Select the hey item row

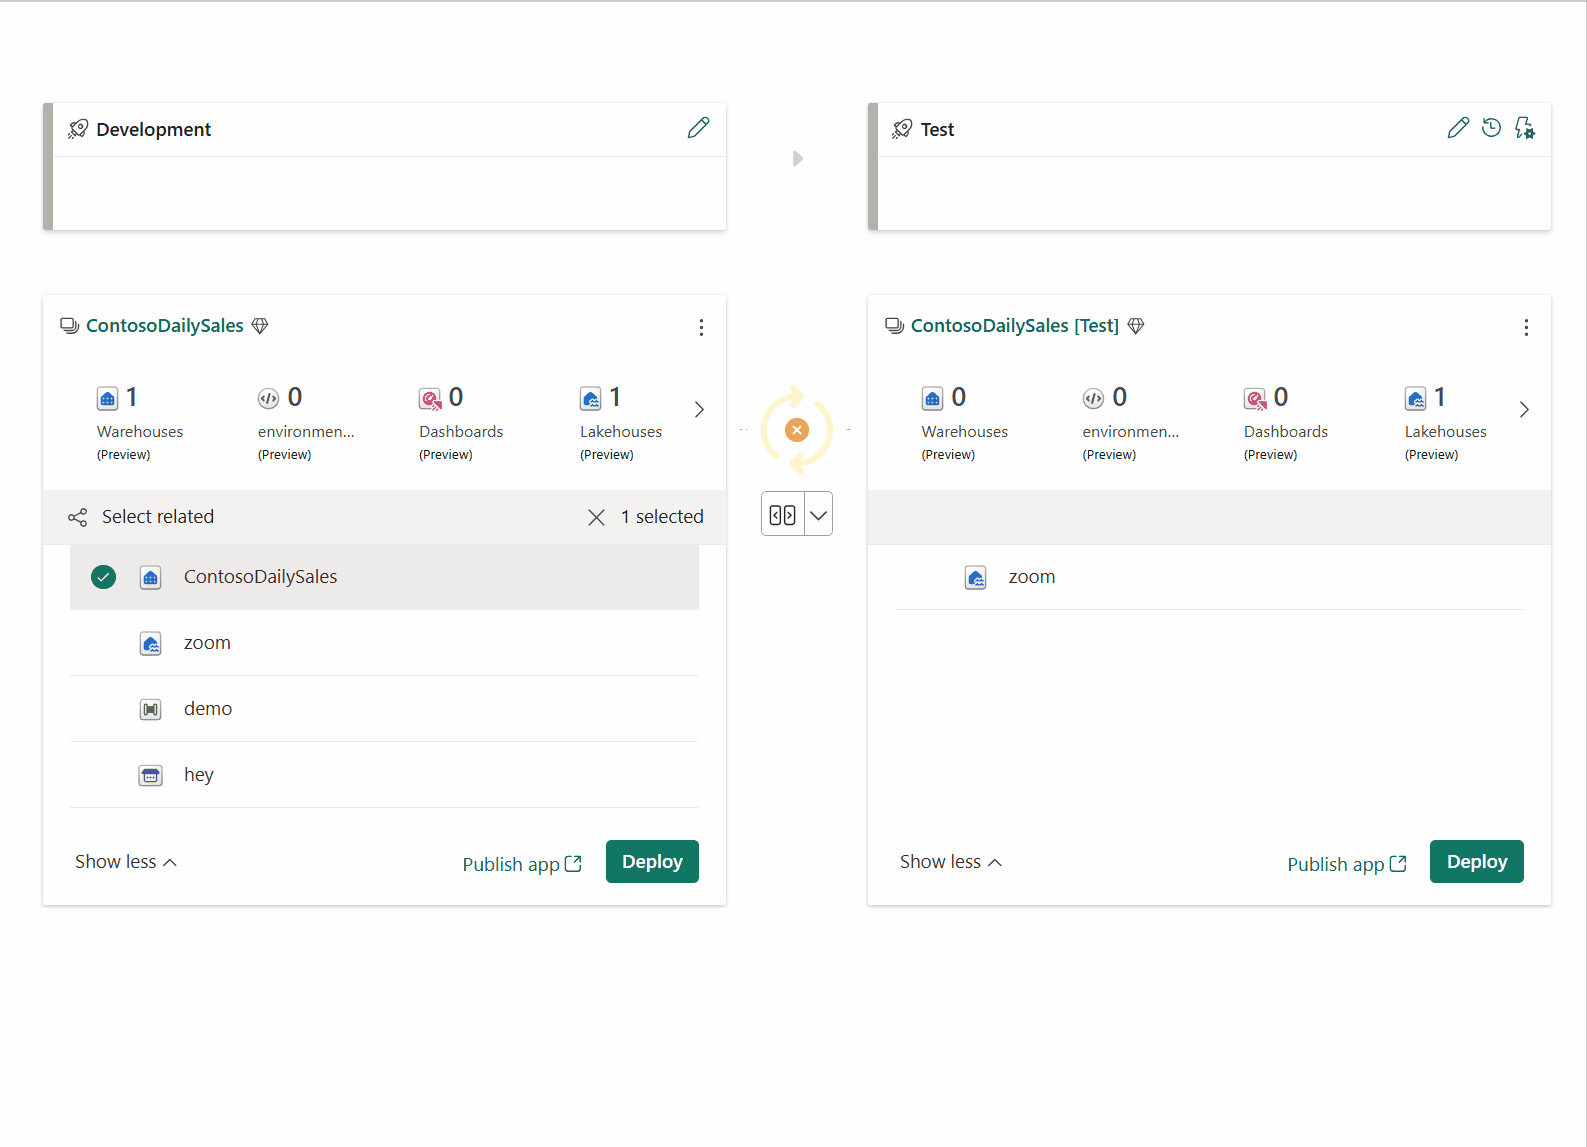coord(384,775)
